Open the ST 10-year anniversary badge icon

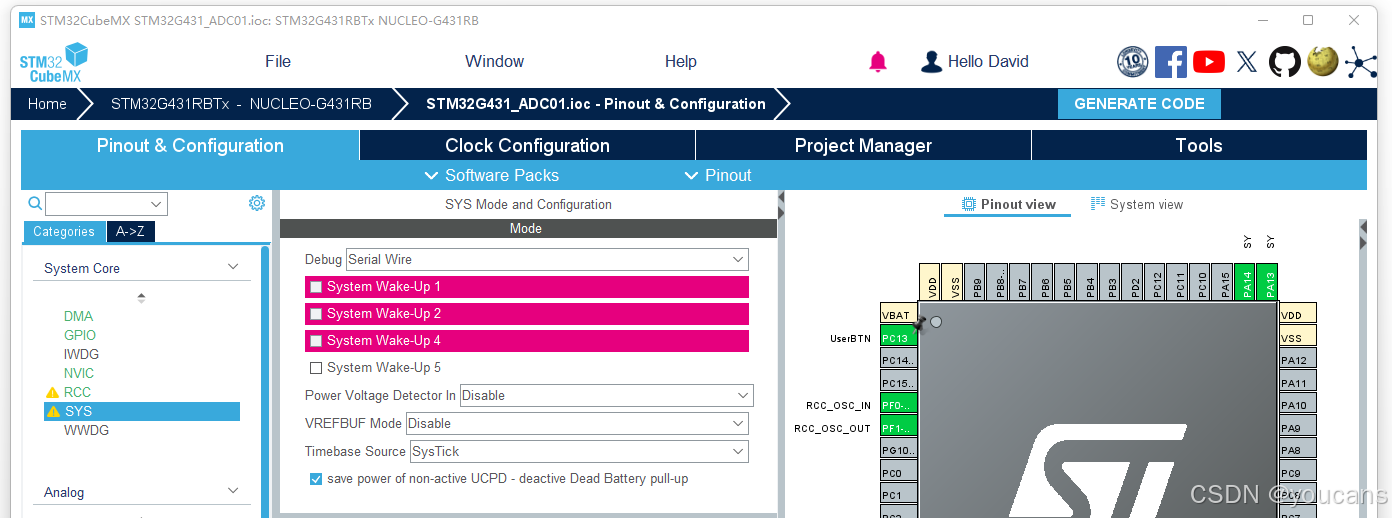coord(1132,62)
